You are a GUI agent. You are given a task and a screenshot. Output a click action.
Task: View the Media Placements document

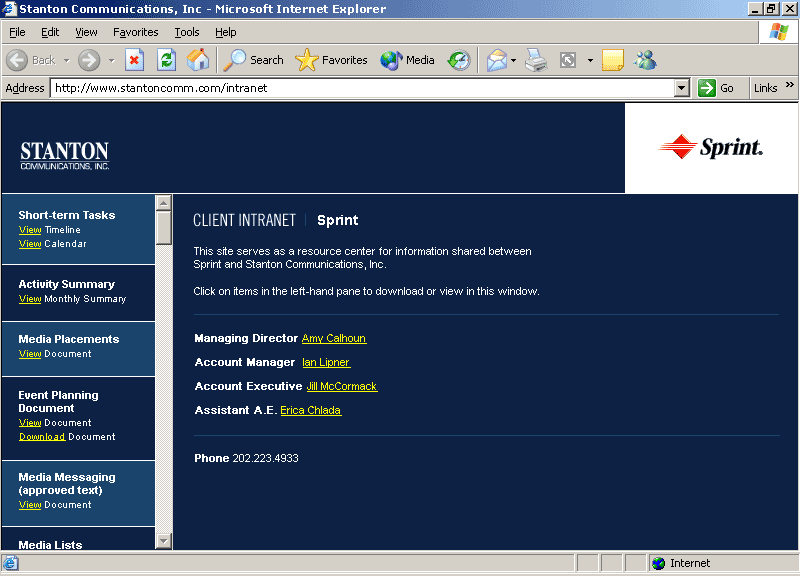(30, 354)
